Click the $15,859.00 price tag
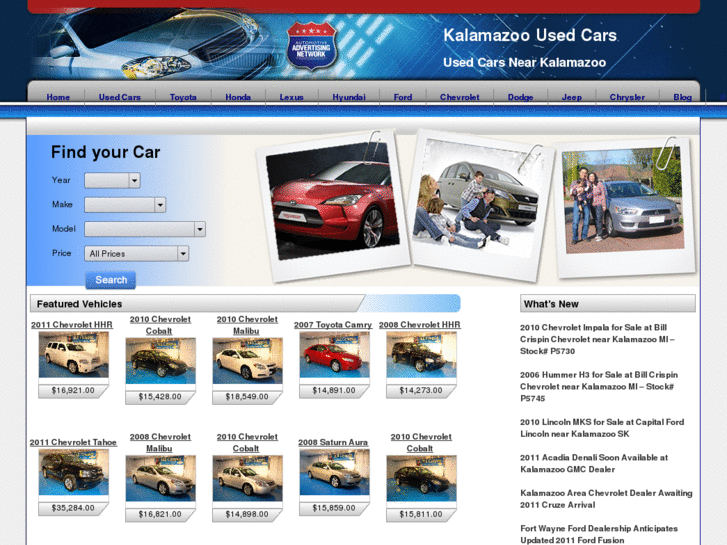The height and width of the screenshot is (545, 727). pos(334,508)
